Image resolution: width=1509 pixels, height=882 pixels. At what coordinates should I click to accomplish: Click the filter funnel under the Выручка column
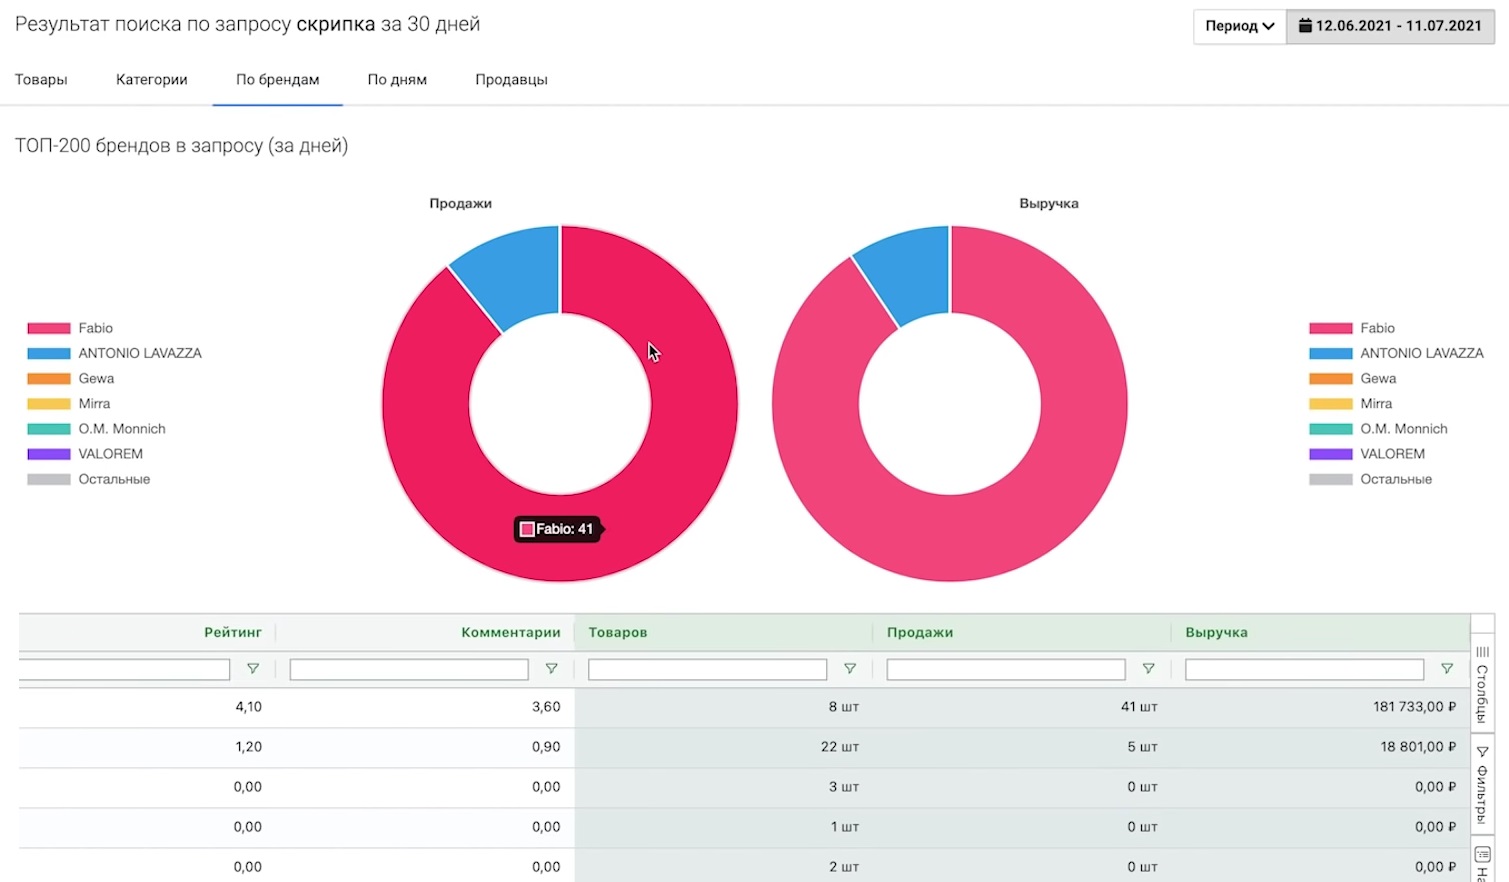point(1447,669)
